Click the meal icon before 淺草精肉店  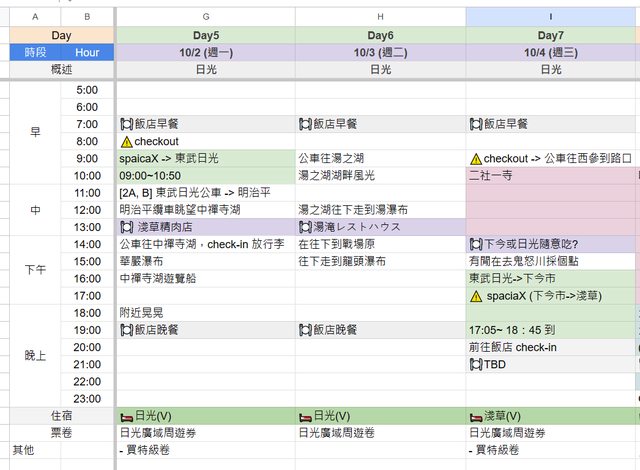pyautogui.click(x=127, y=227)
